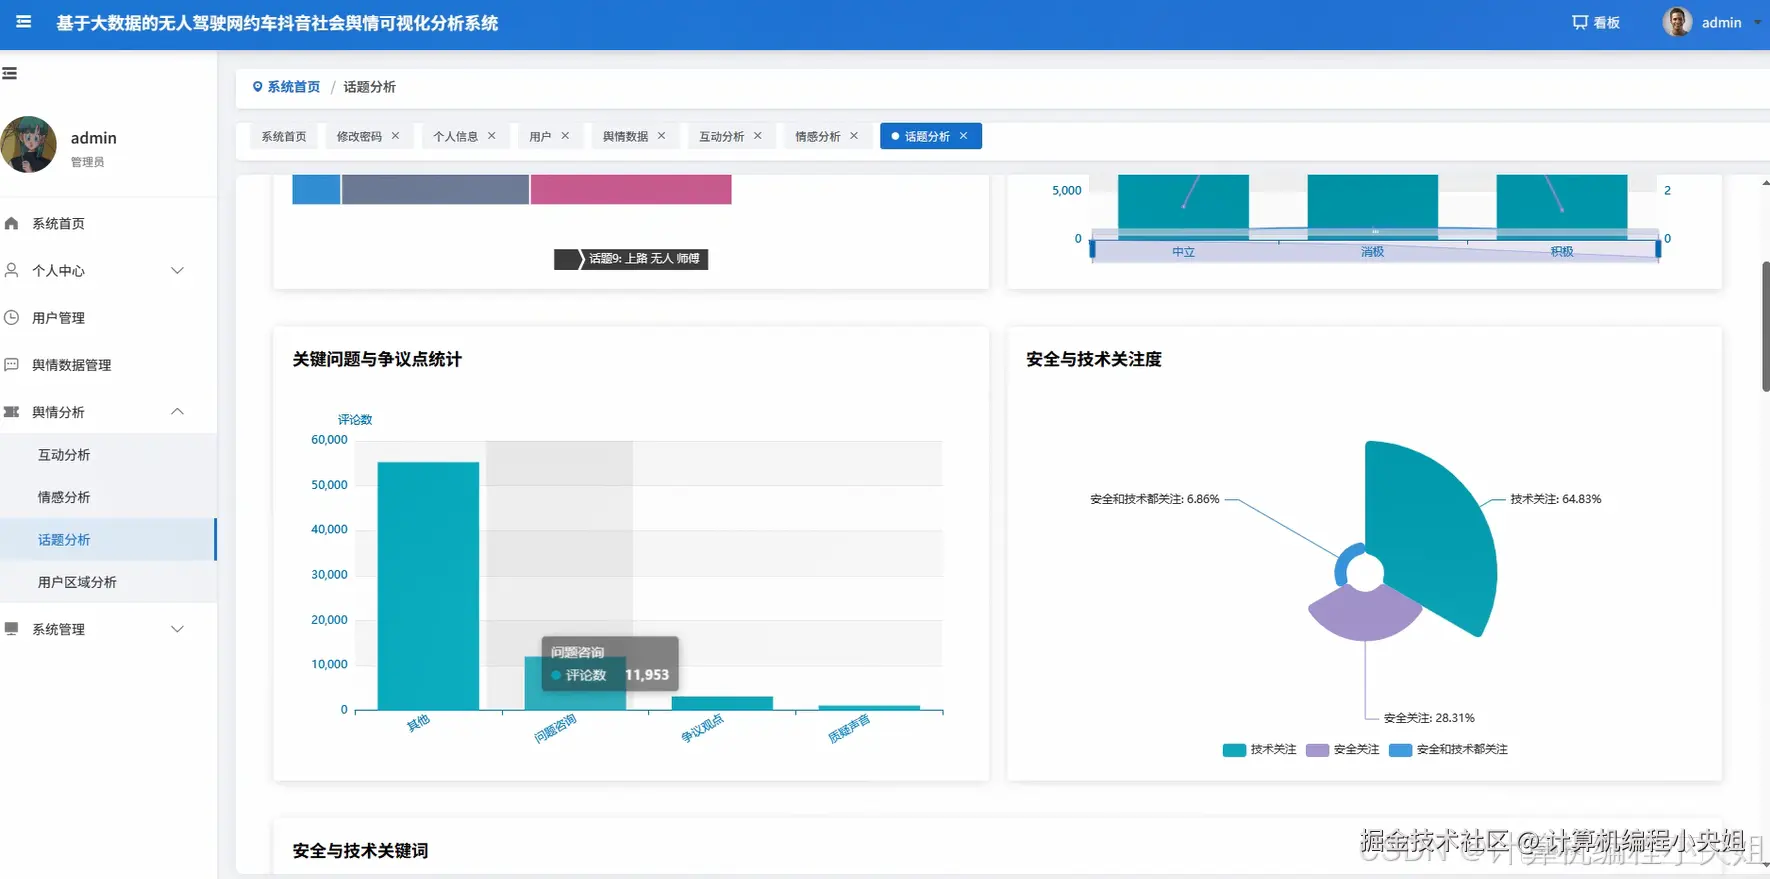Screen dimensions: 1770x879
Task: Switch to the 情感分析 tab
Action: pos(817,136)
